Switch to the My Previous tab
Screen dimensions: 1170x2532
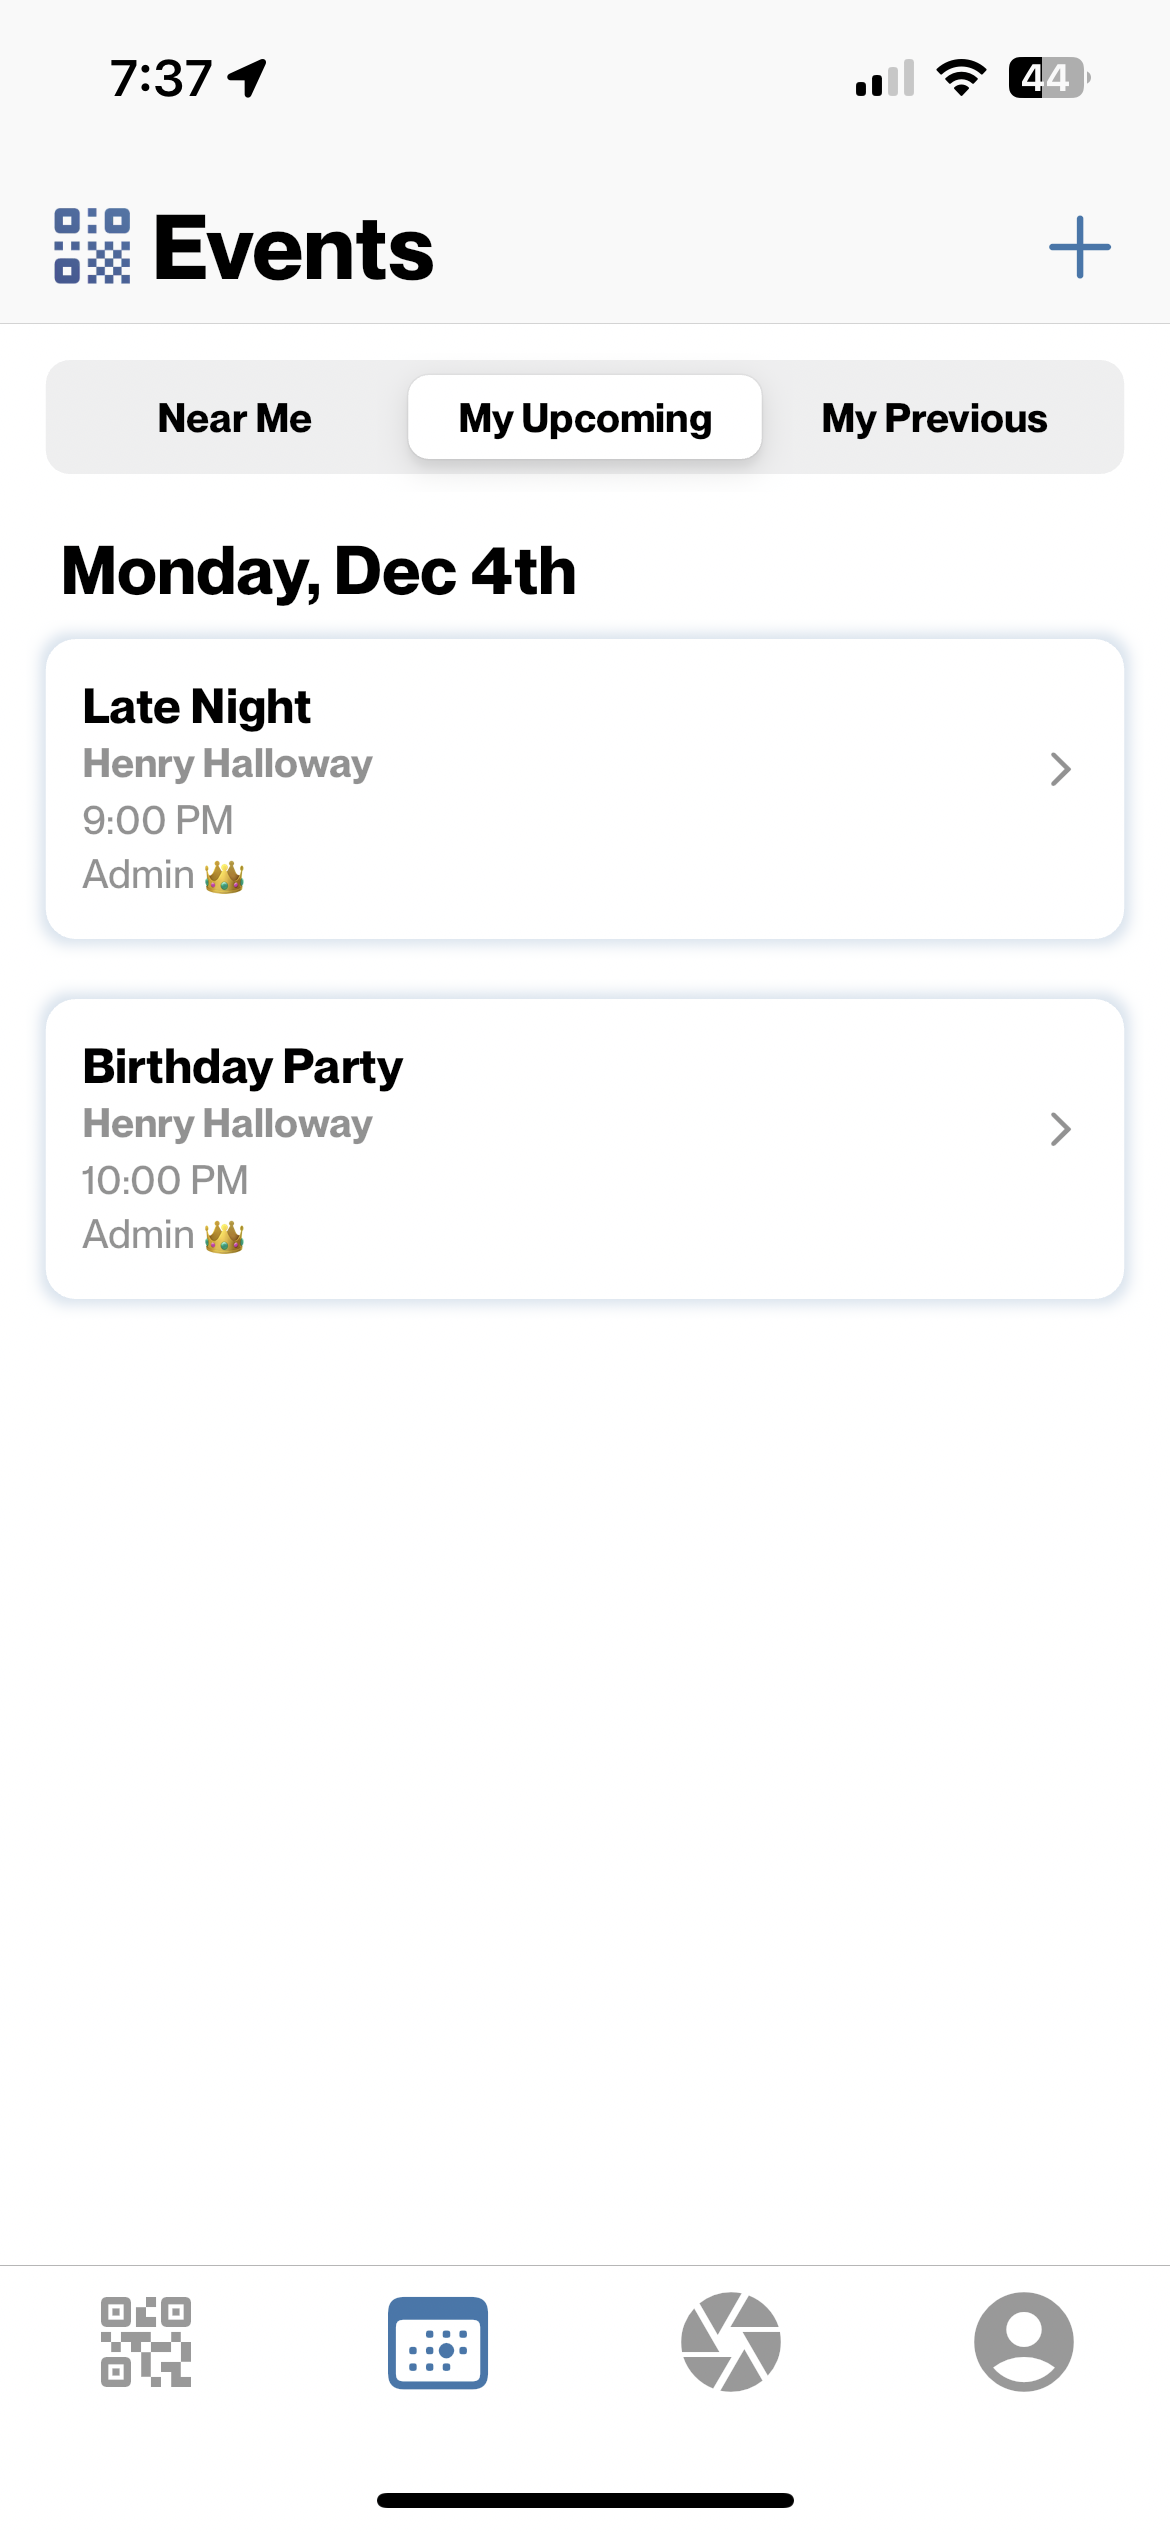(x=935, y=418)
